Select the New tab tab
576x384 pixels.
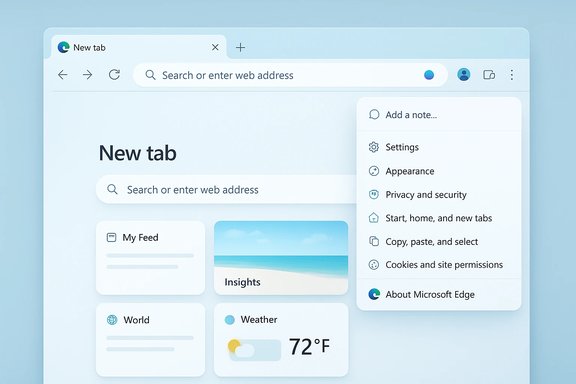click(x=139, y=47)
